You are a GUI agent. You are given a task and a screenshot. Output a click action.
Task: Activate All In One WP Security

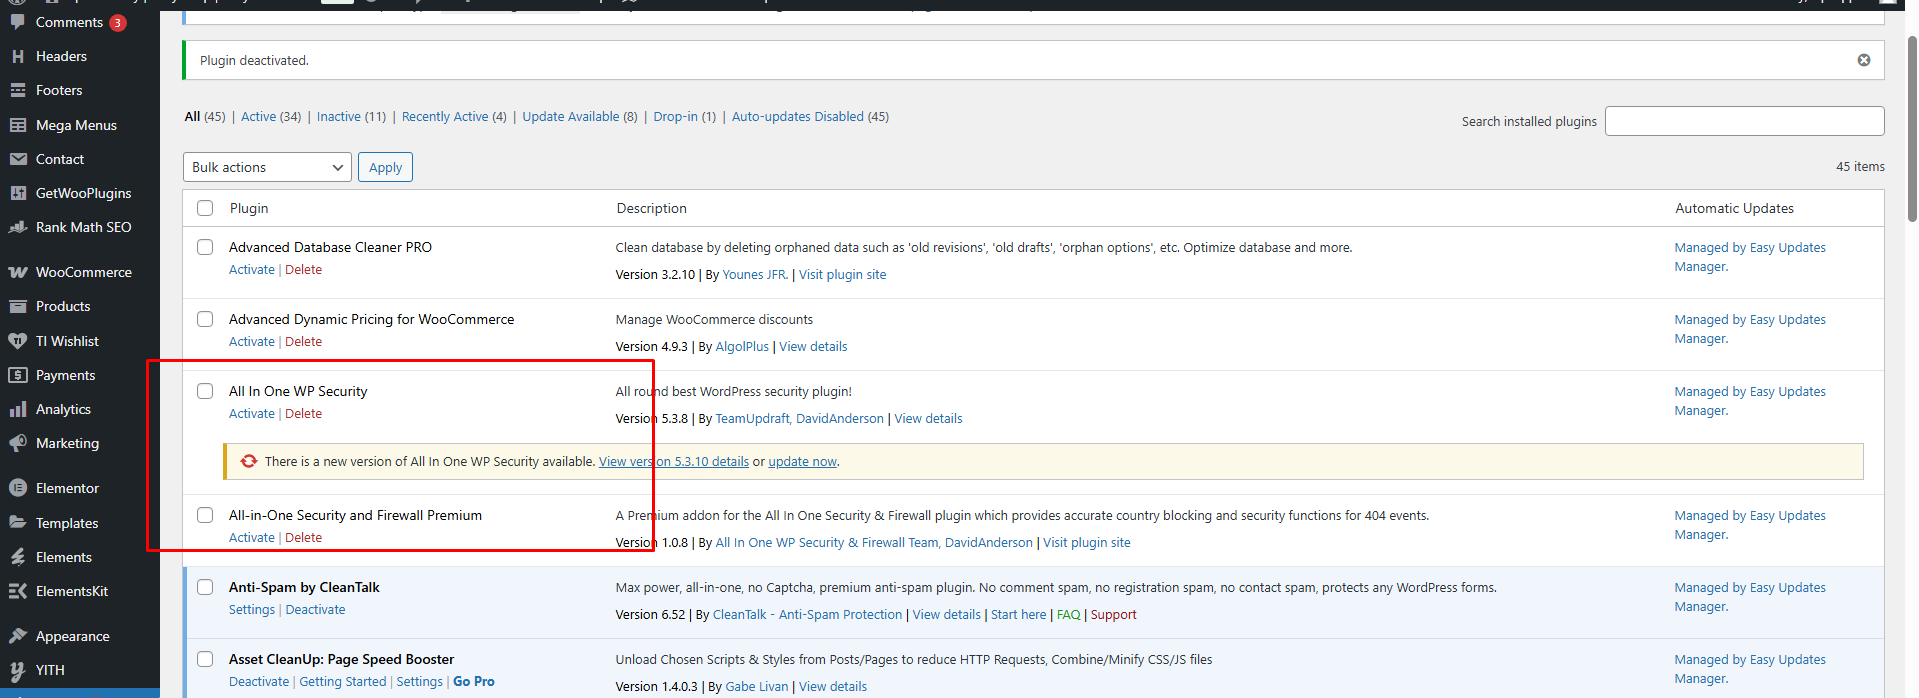252,414
